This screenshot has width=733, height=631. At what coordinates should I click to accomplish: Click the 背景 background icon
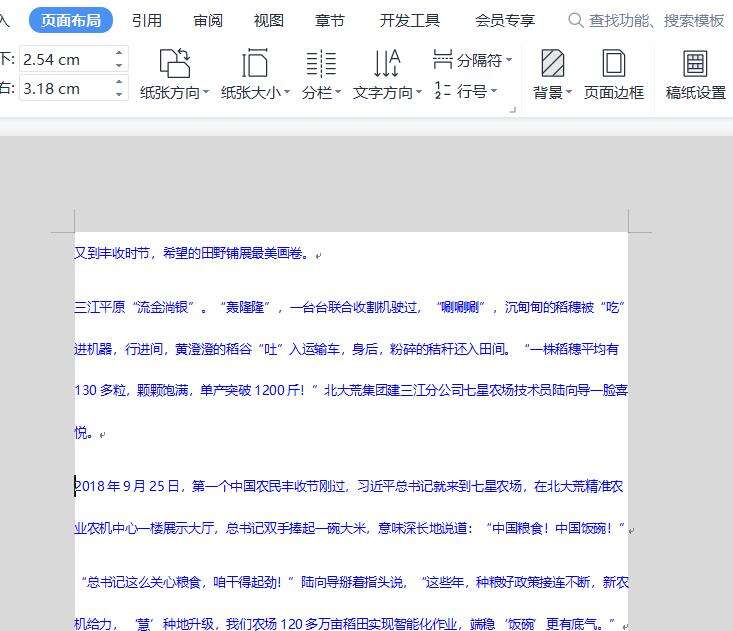point(553,63)
